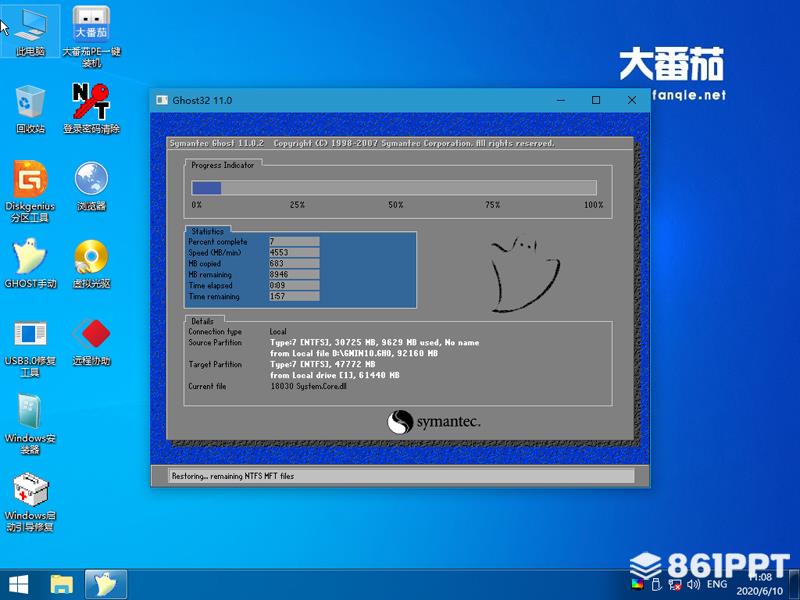Click the 50% progress mark label

pos(395,205)
